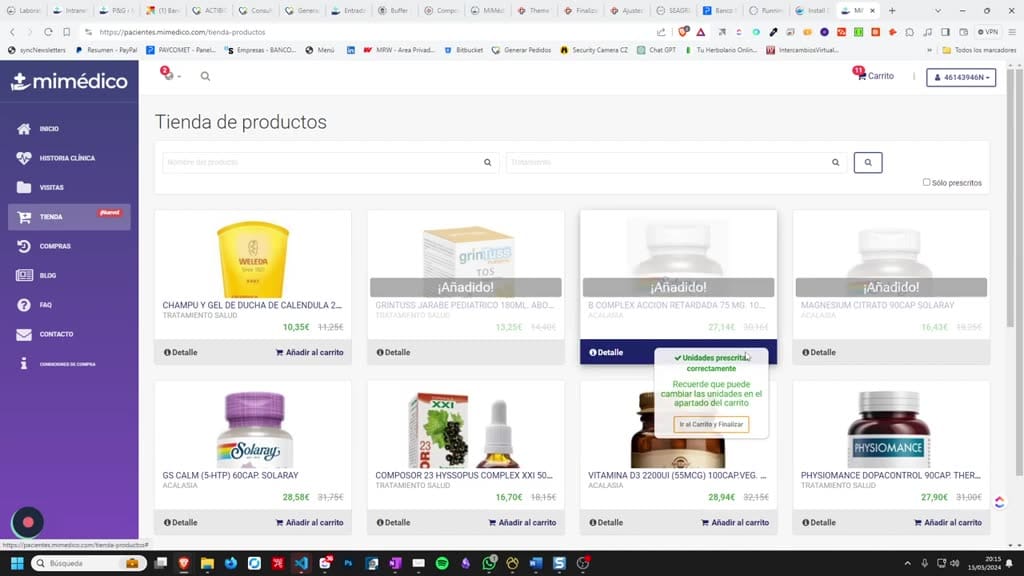Viewport: 1024px width, 576px height.
Task: Focus the product name search field
Action: coord(330,162)
